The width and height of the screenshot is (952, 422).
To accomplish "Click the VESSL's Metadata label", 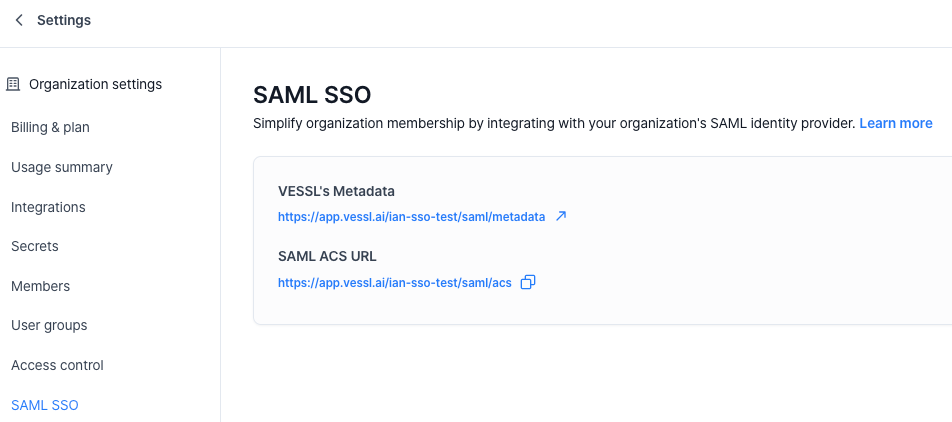I will pyautogui.click(x=336, y=191).
